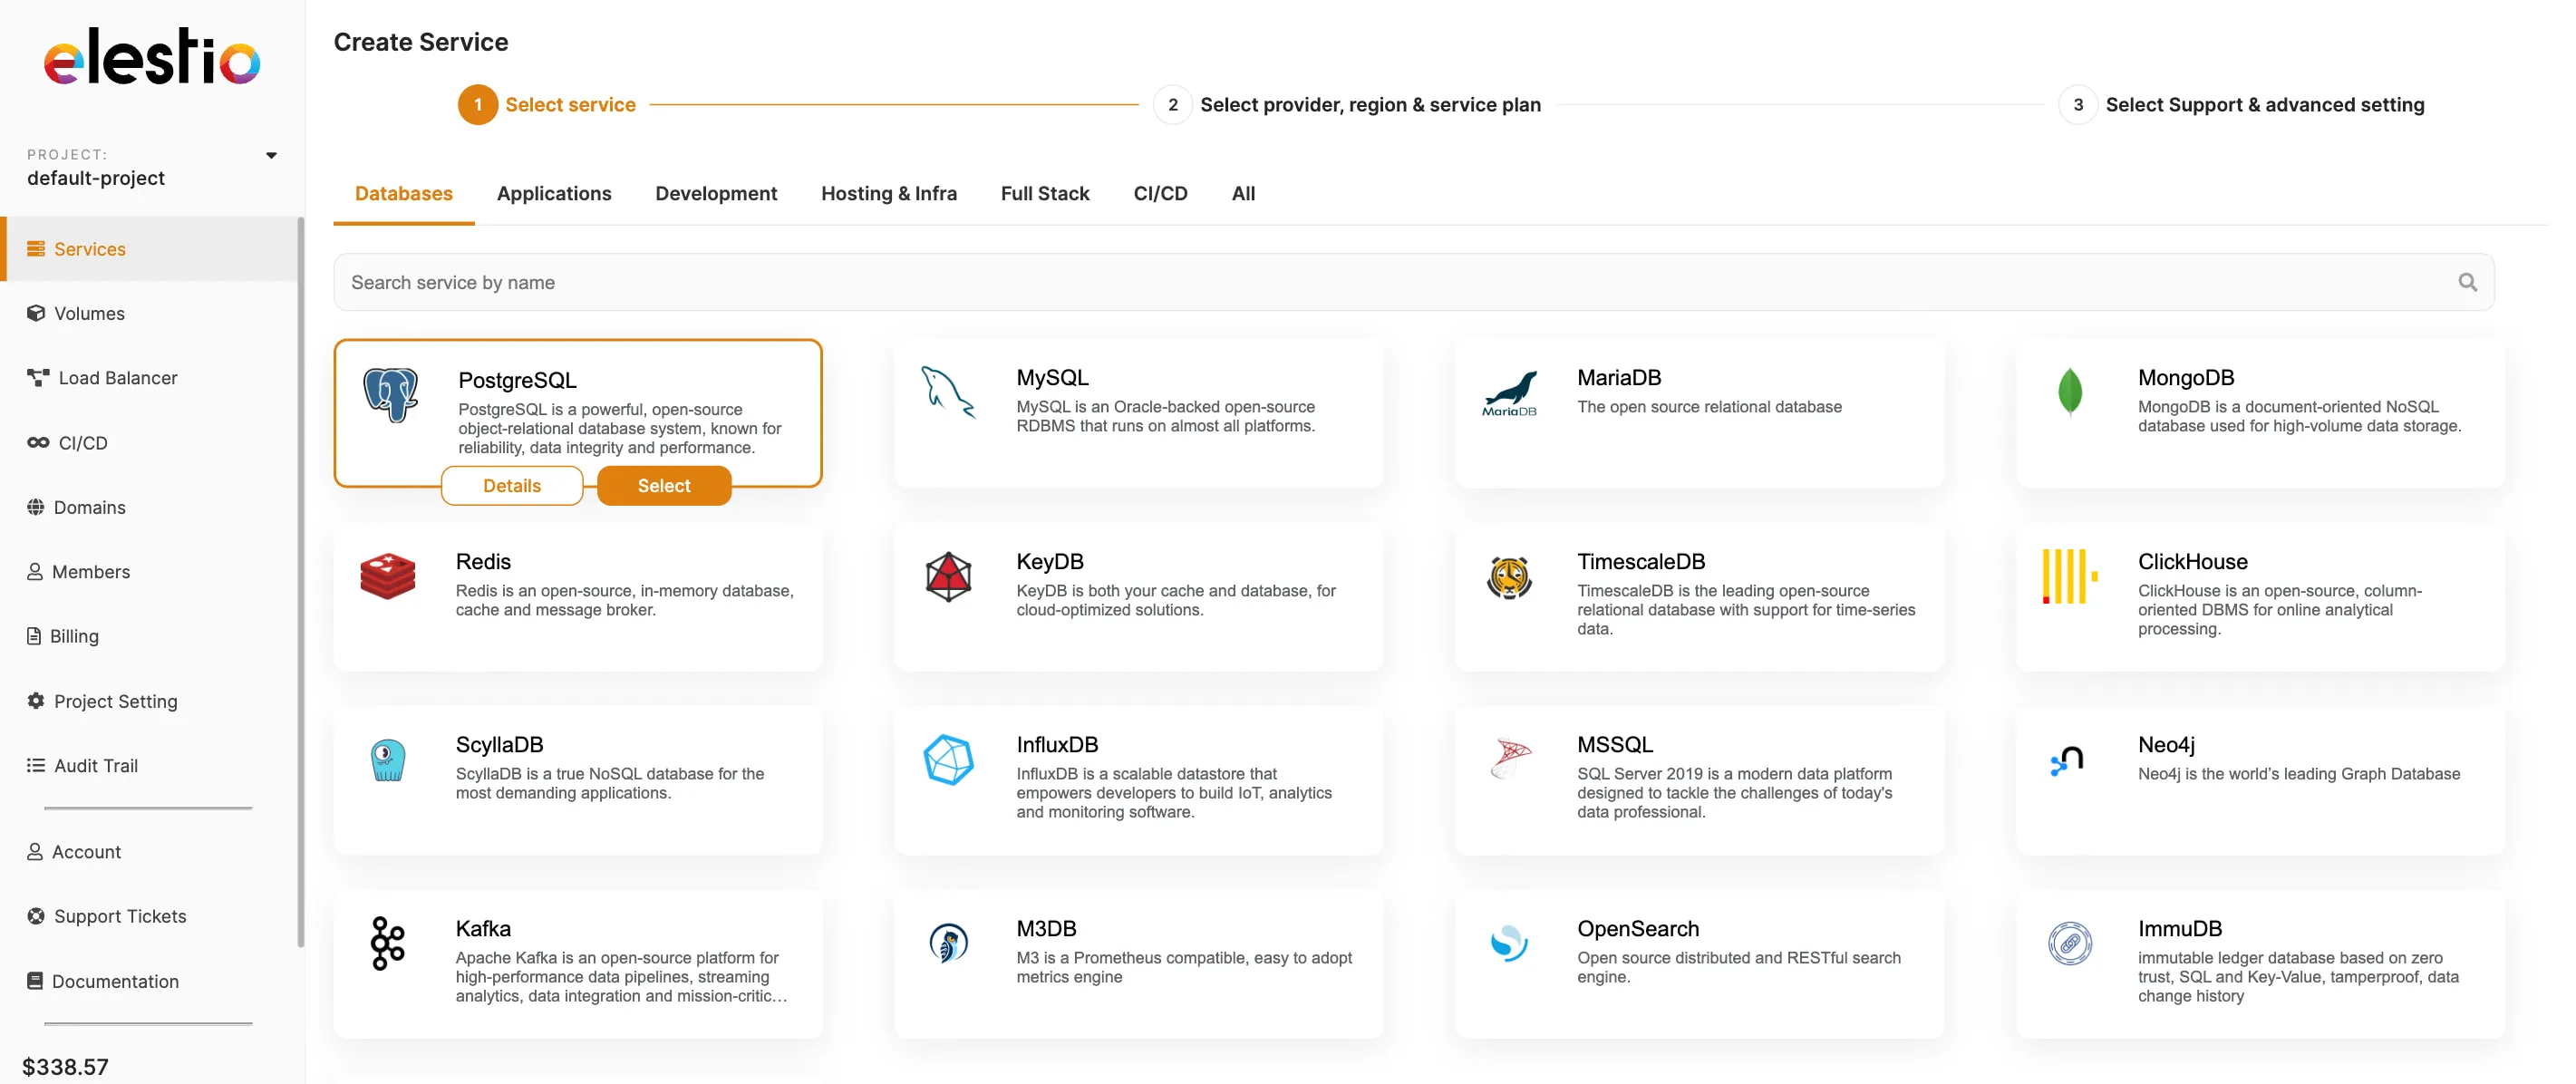
Task: Click the Load Balancer sidebar icon
Action: click(37, 377)
